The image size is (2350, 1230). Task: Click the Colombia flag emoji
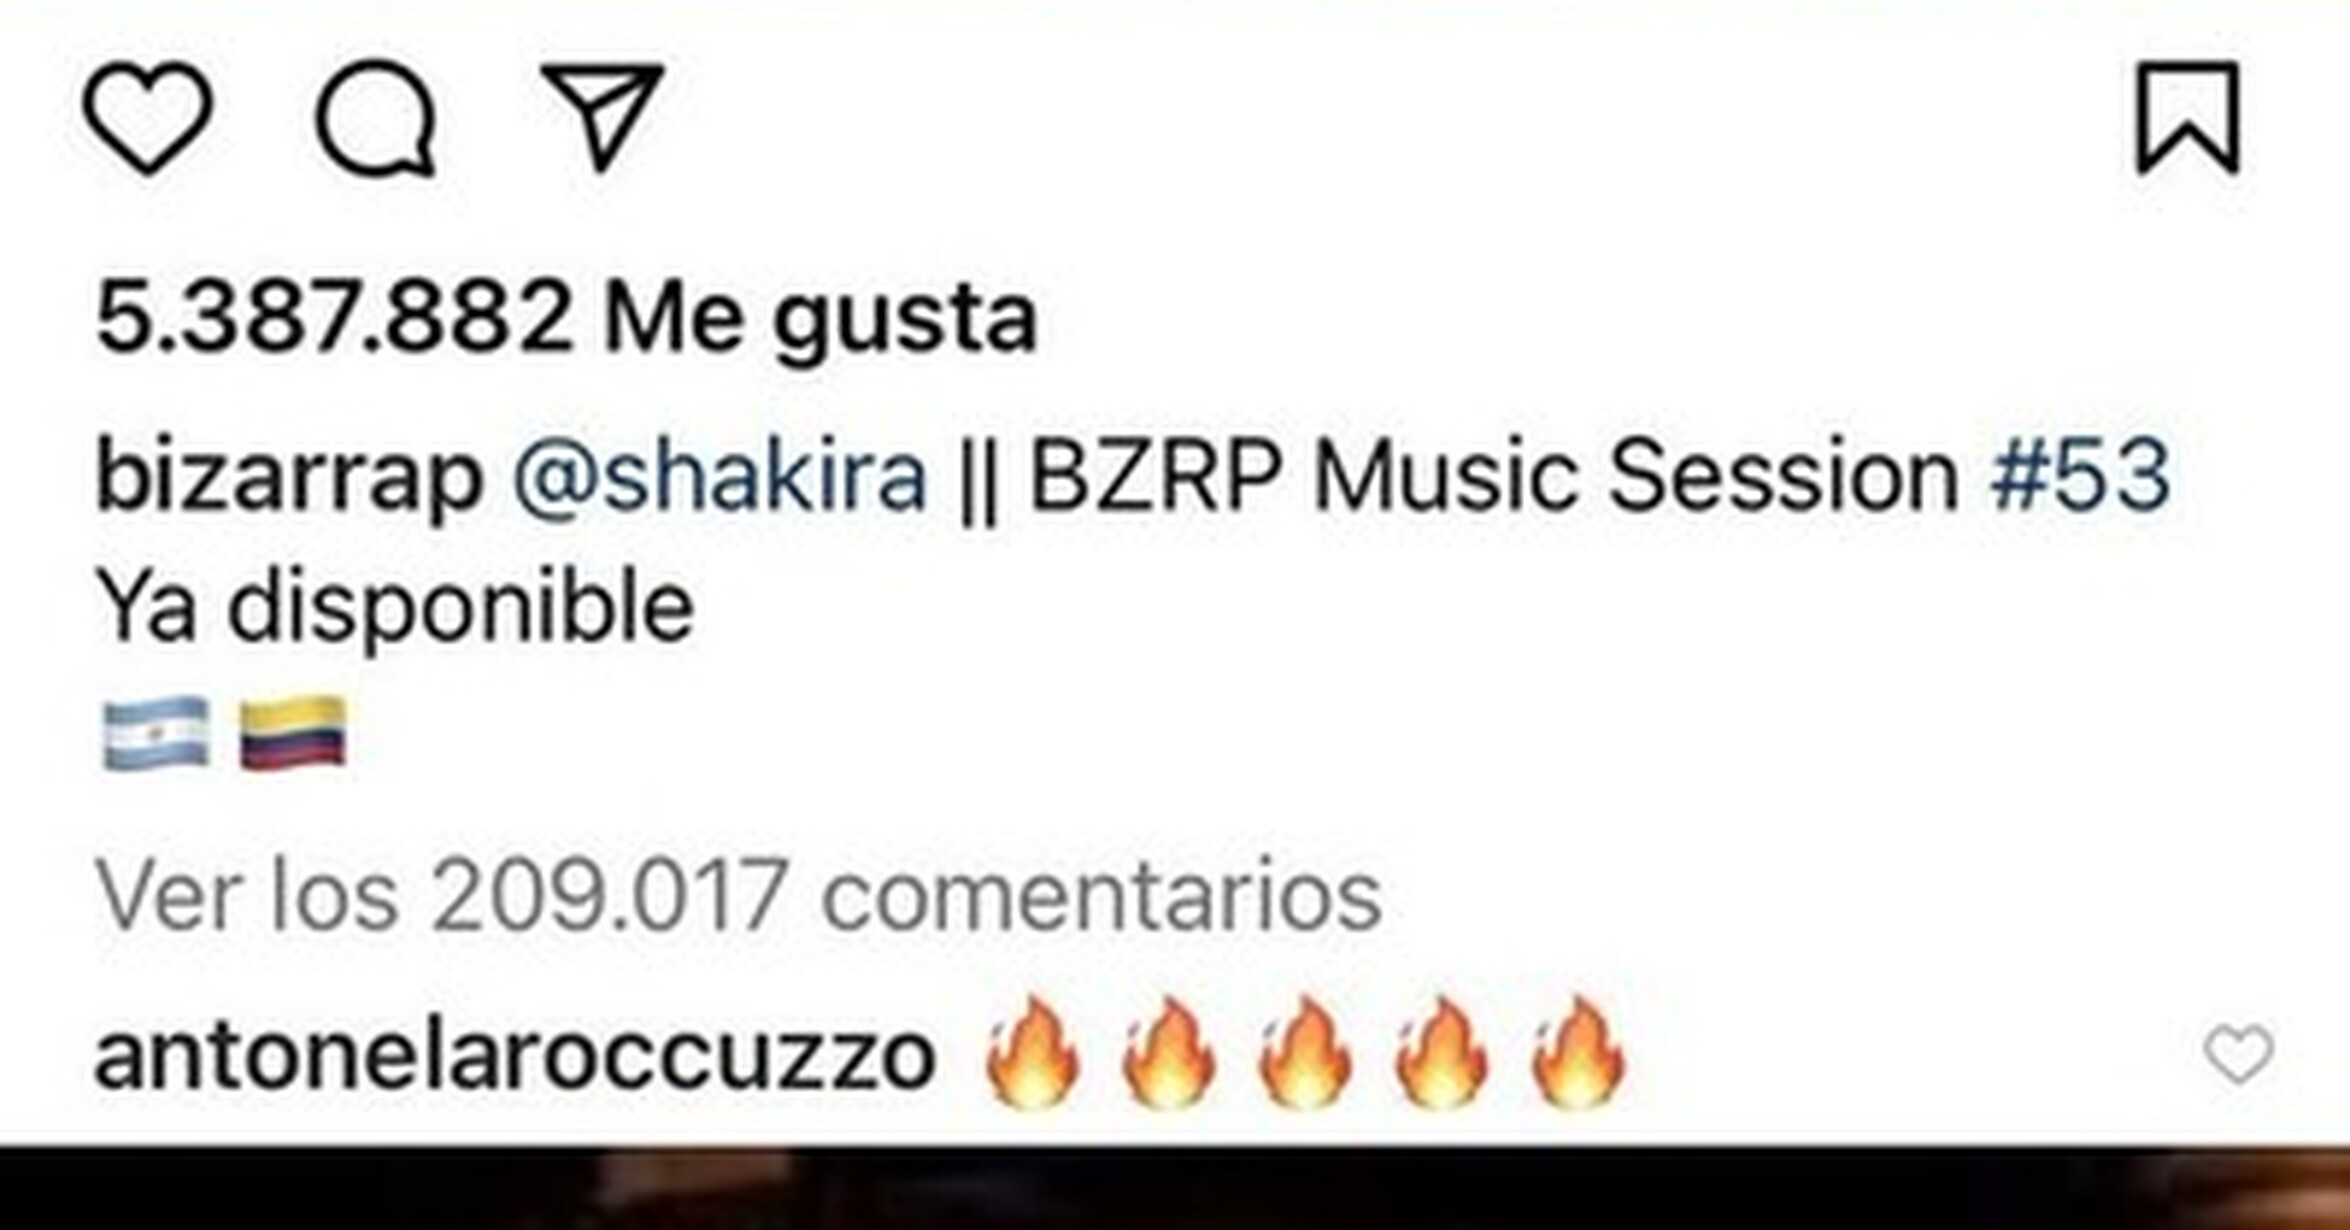tap(292, 734)
